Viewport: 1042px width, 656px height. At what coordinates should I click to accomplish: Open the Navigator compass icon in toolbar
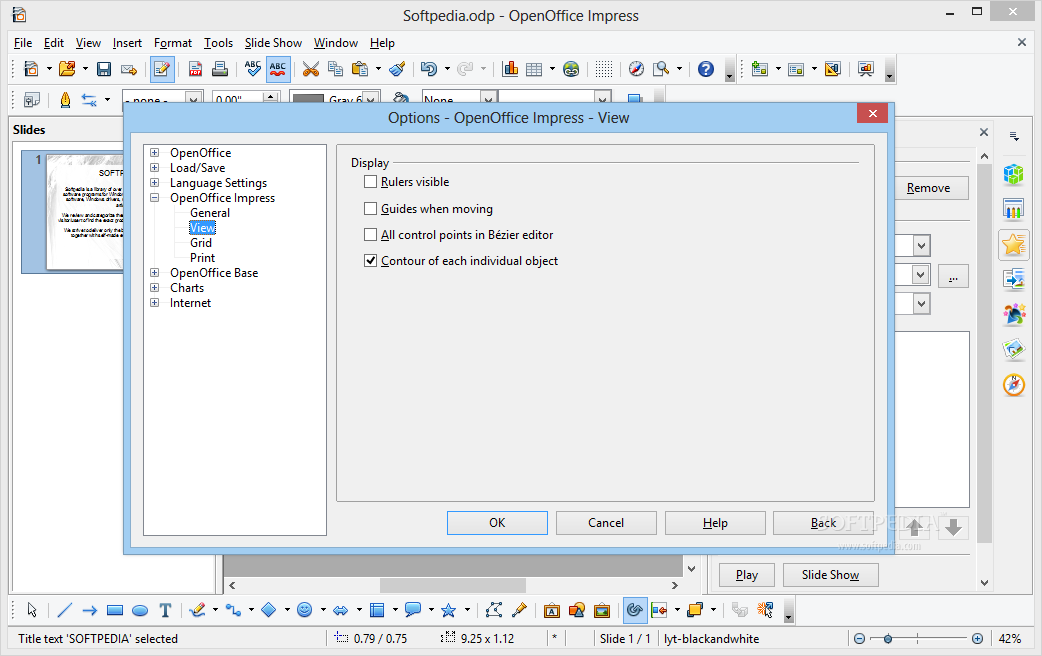pyautogui.click(x=636, y=69)
